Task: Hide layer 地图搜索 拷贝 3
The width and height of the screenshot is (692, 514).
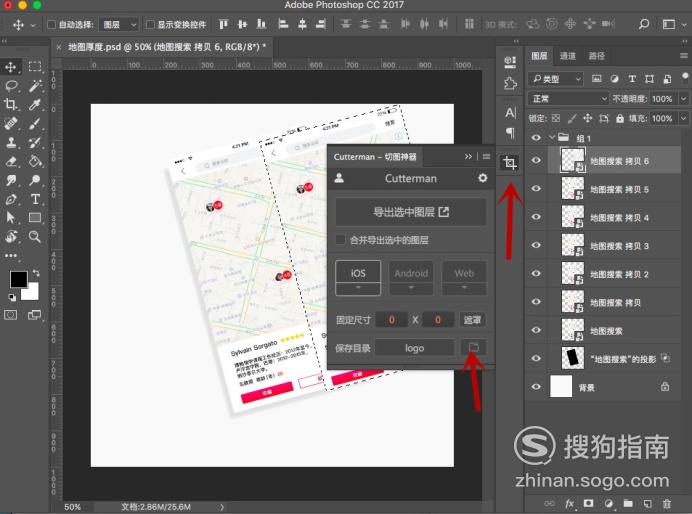Action: [x=536, y=245]
